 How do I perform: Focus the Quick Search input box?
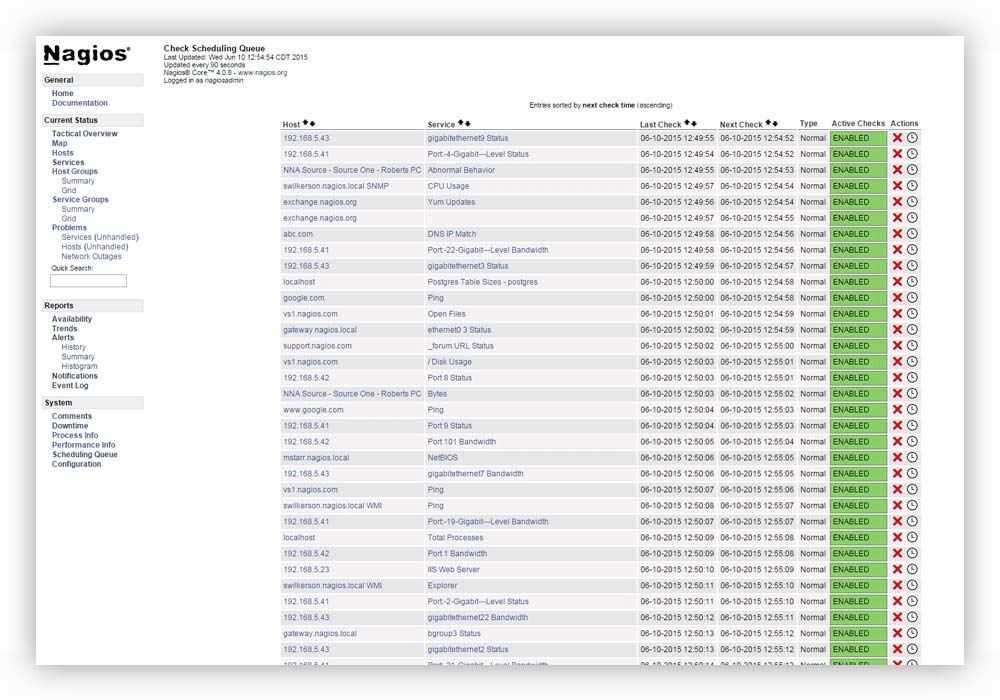pos(88,281)
